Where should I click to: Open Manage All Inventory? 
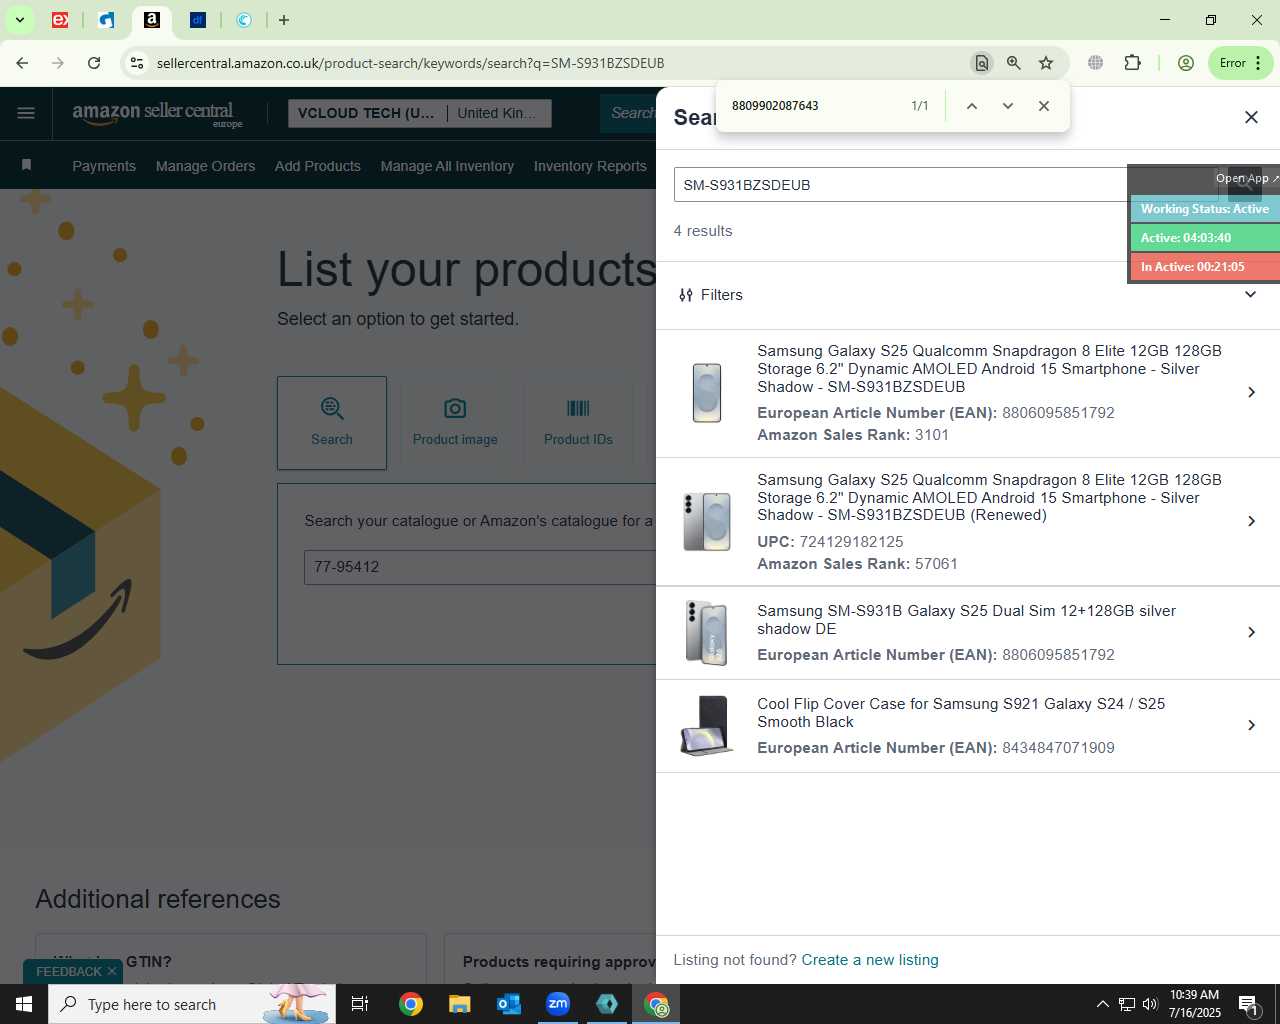[x=447, y=166]
